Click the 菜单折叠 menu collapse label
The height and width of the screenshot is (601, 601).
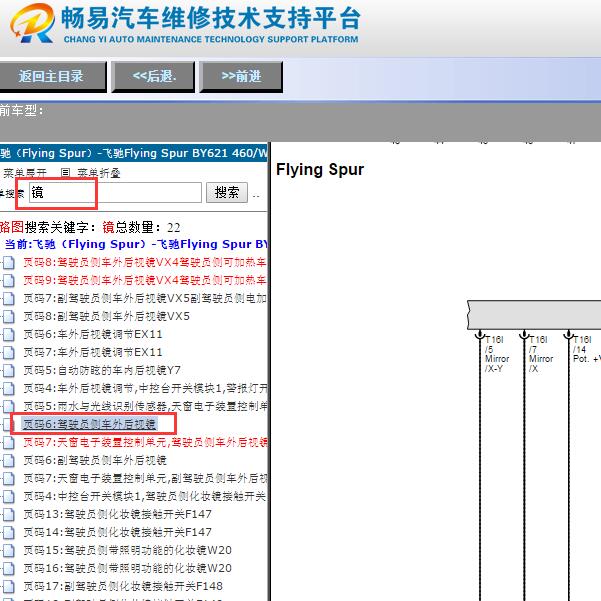(x=99, y=173)
